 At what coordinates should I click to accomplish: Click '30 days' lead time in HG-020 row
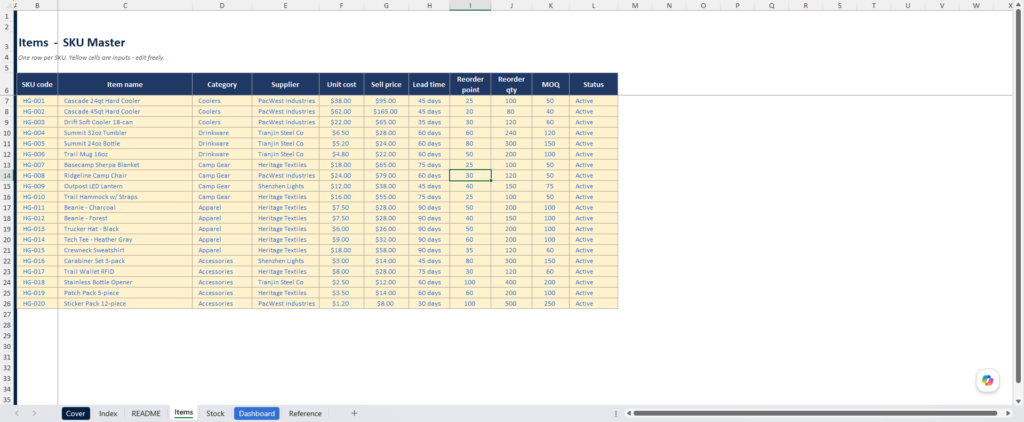(x=429, y=303)
